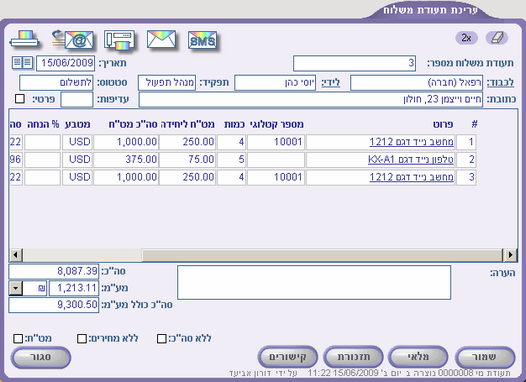Check the ללא מחירים option
The height and width of the screenshot is (382, 526).
pyautogui.click(x=82, y=338)
